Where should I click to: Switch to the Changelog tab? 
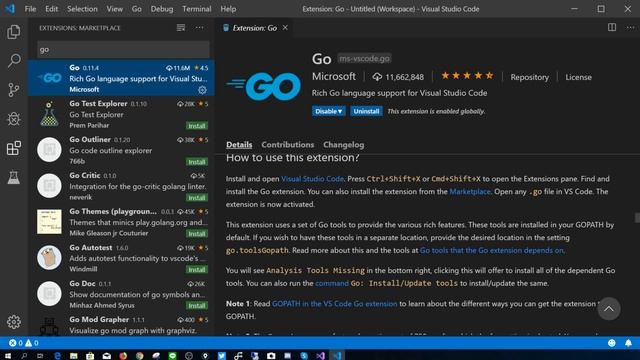344,144
